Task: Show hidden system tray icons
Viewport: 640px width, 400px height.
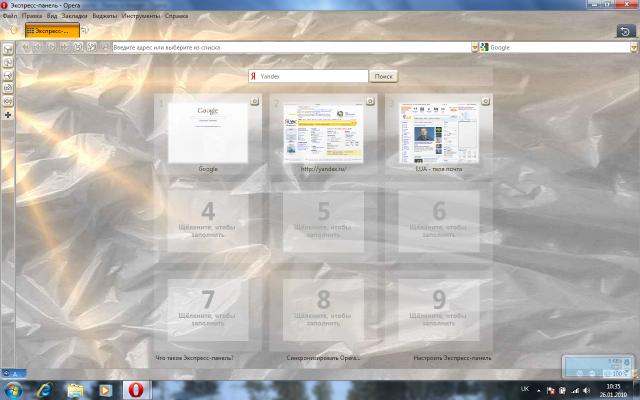Action: coord(539,391)
